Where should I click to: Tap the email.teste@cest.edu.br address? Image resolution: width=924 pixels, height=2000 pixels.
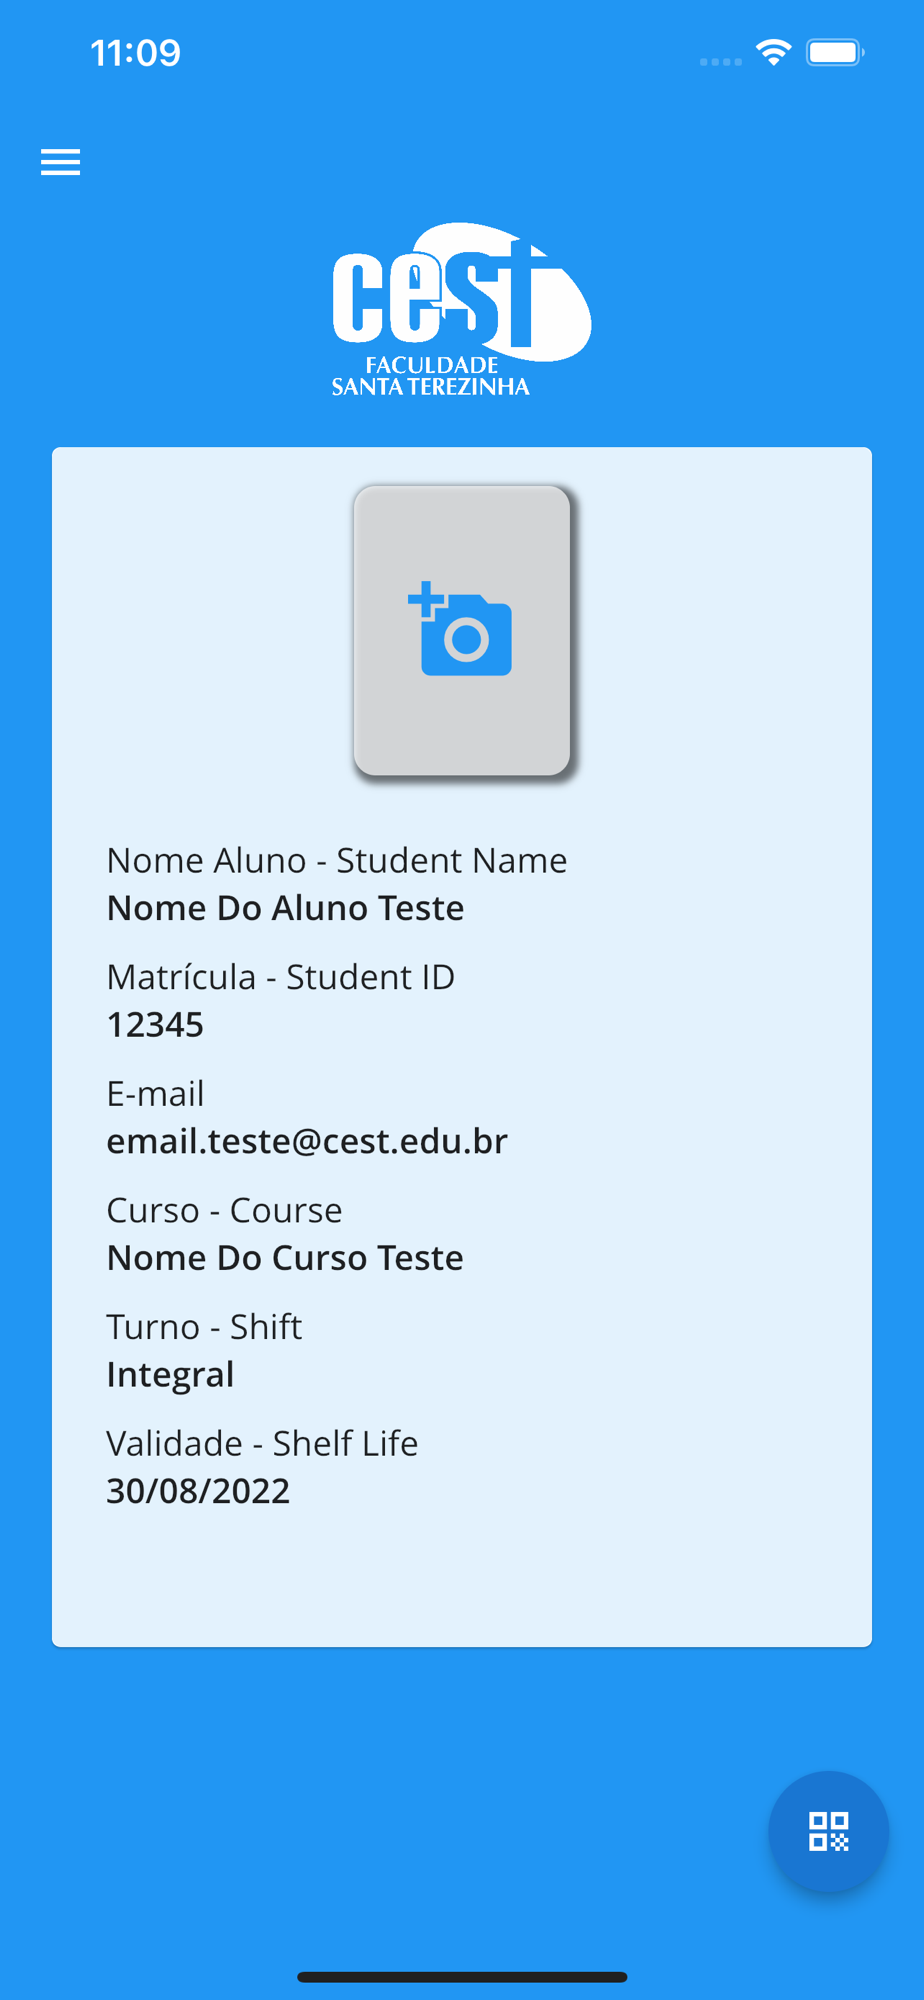coord(307,1141)
